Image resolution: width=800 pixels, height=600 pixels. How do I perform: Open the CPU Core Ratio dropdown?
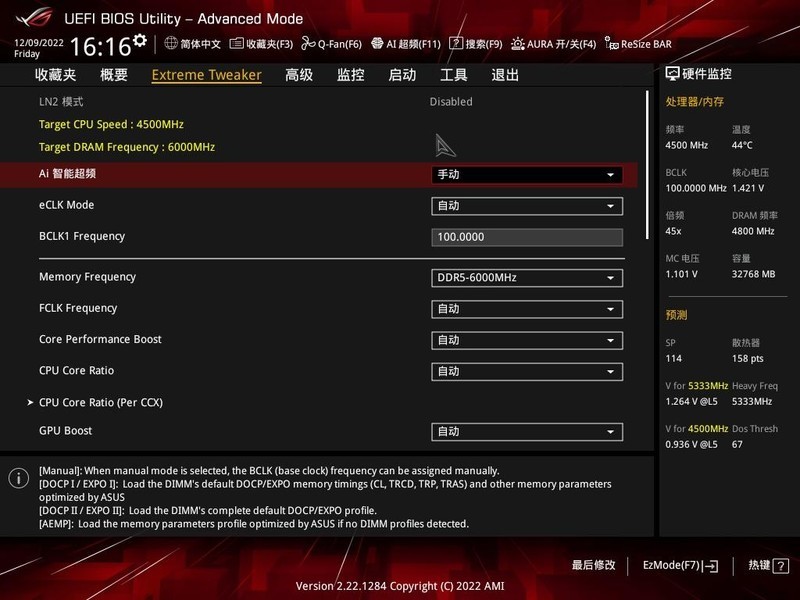(x=527, y=371)
